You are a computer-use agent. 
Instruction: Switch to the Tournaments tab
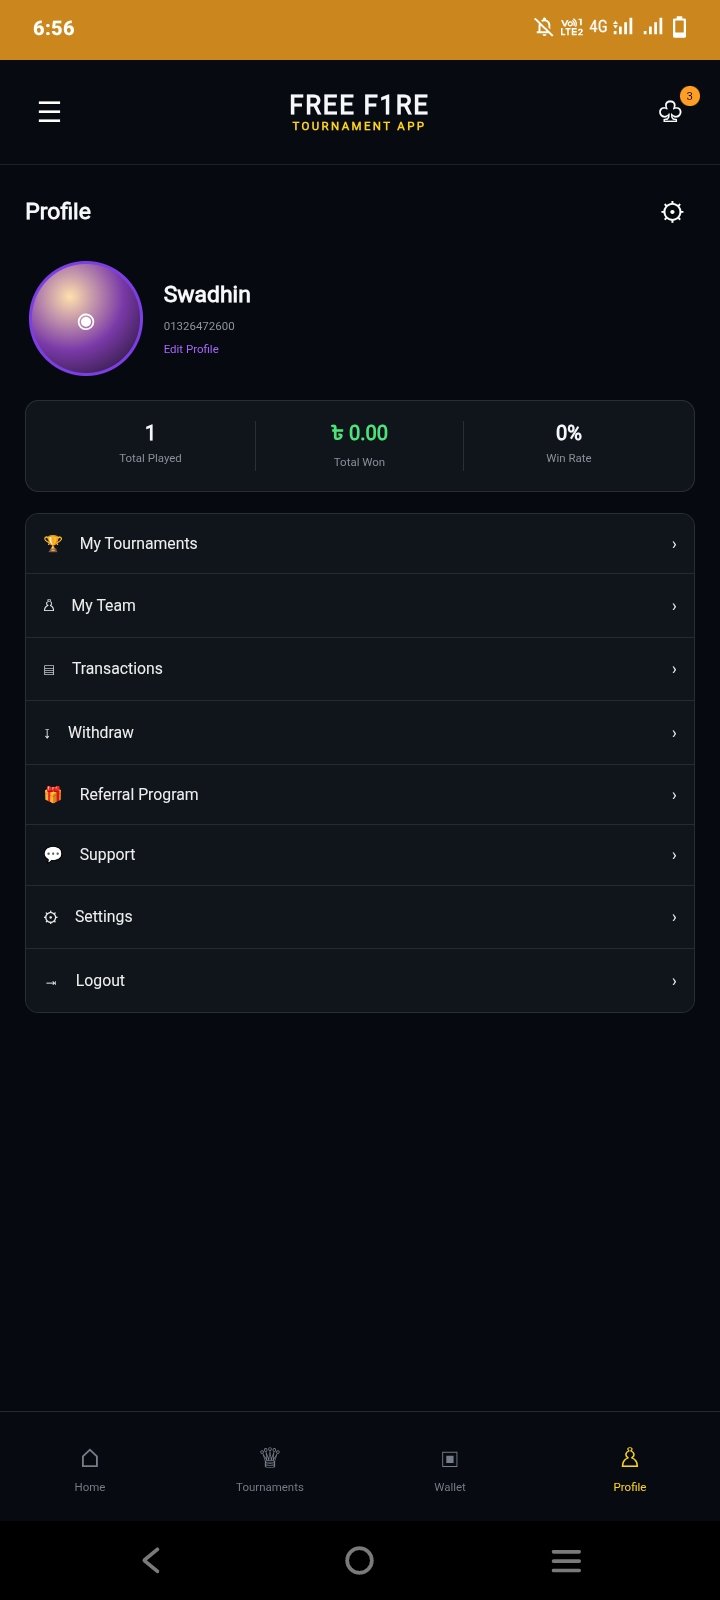(270, 1468)
